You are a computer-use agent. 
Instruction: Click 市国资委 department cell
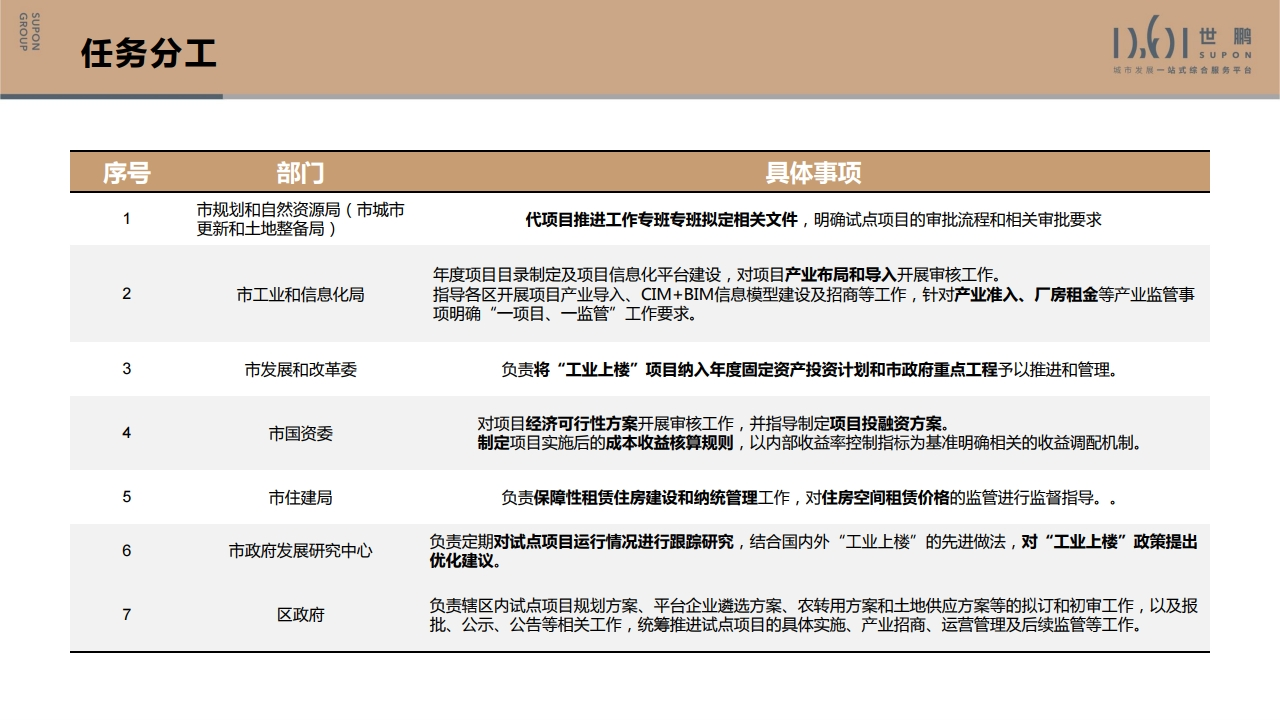point(300,433)
